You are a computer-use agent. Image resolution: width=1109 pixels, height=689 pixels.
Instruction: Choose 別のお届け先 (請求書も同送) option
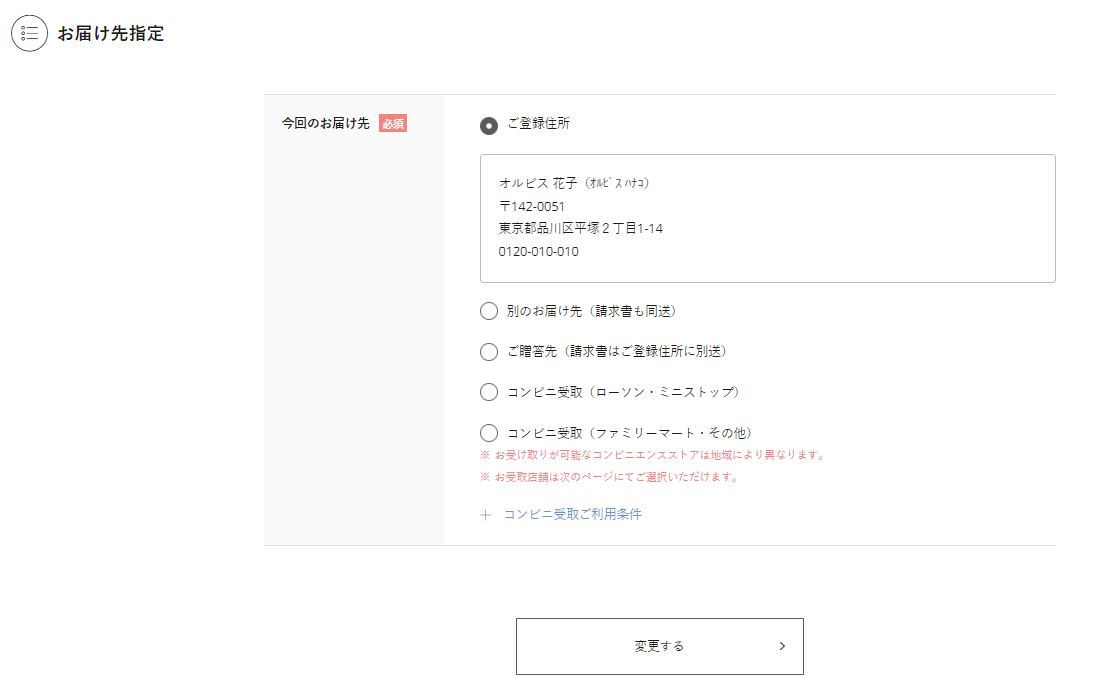click(489, 311)
